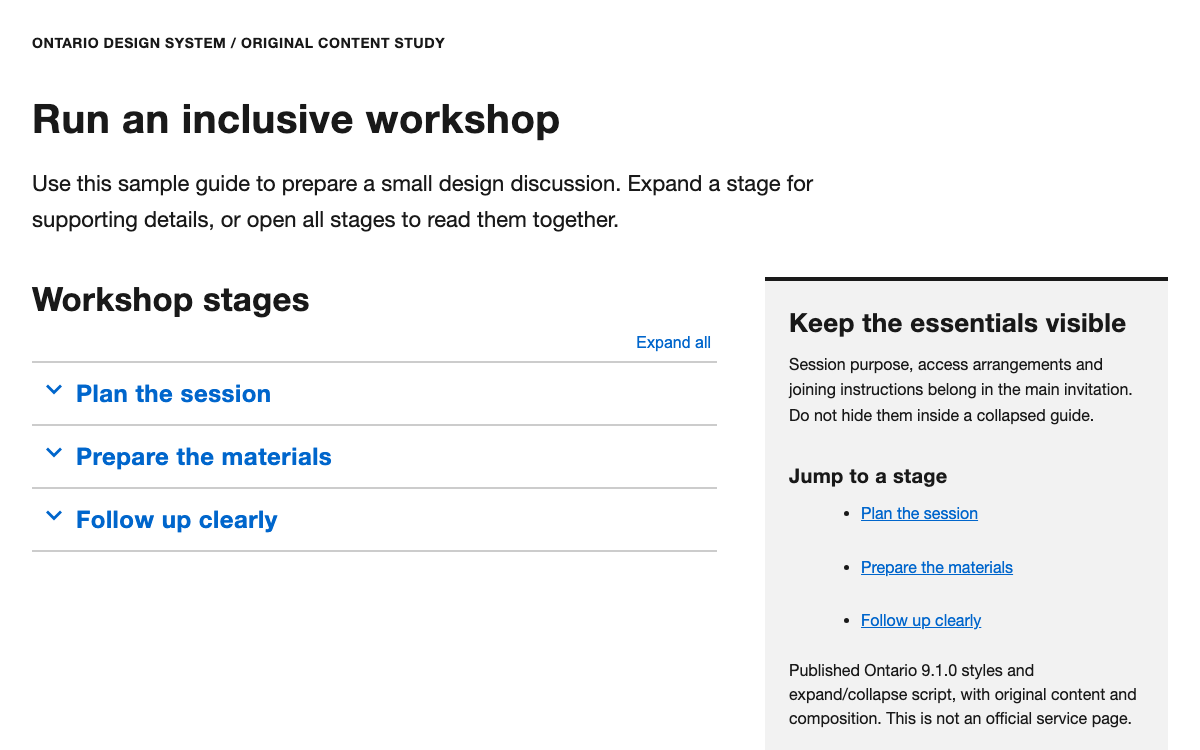Open the Prepare the materials sidebar link
Screen dimensions: 1200x750
point(936,567)
